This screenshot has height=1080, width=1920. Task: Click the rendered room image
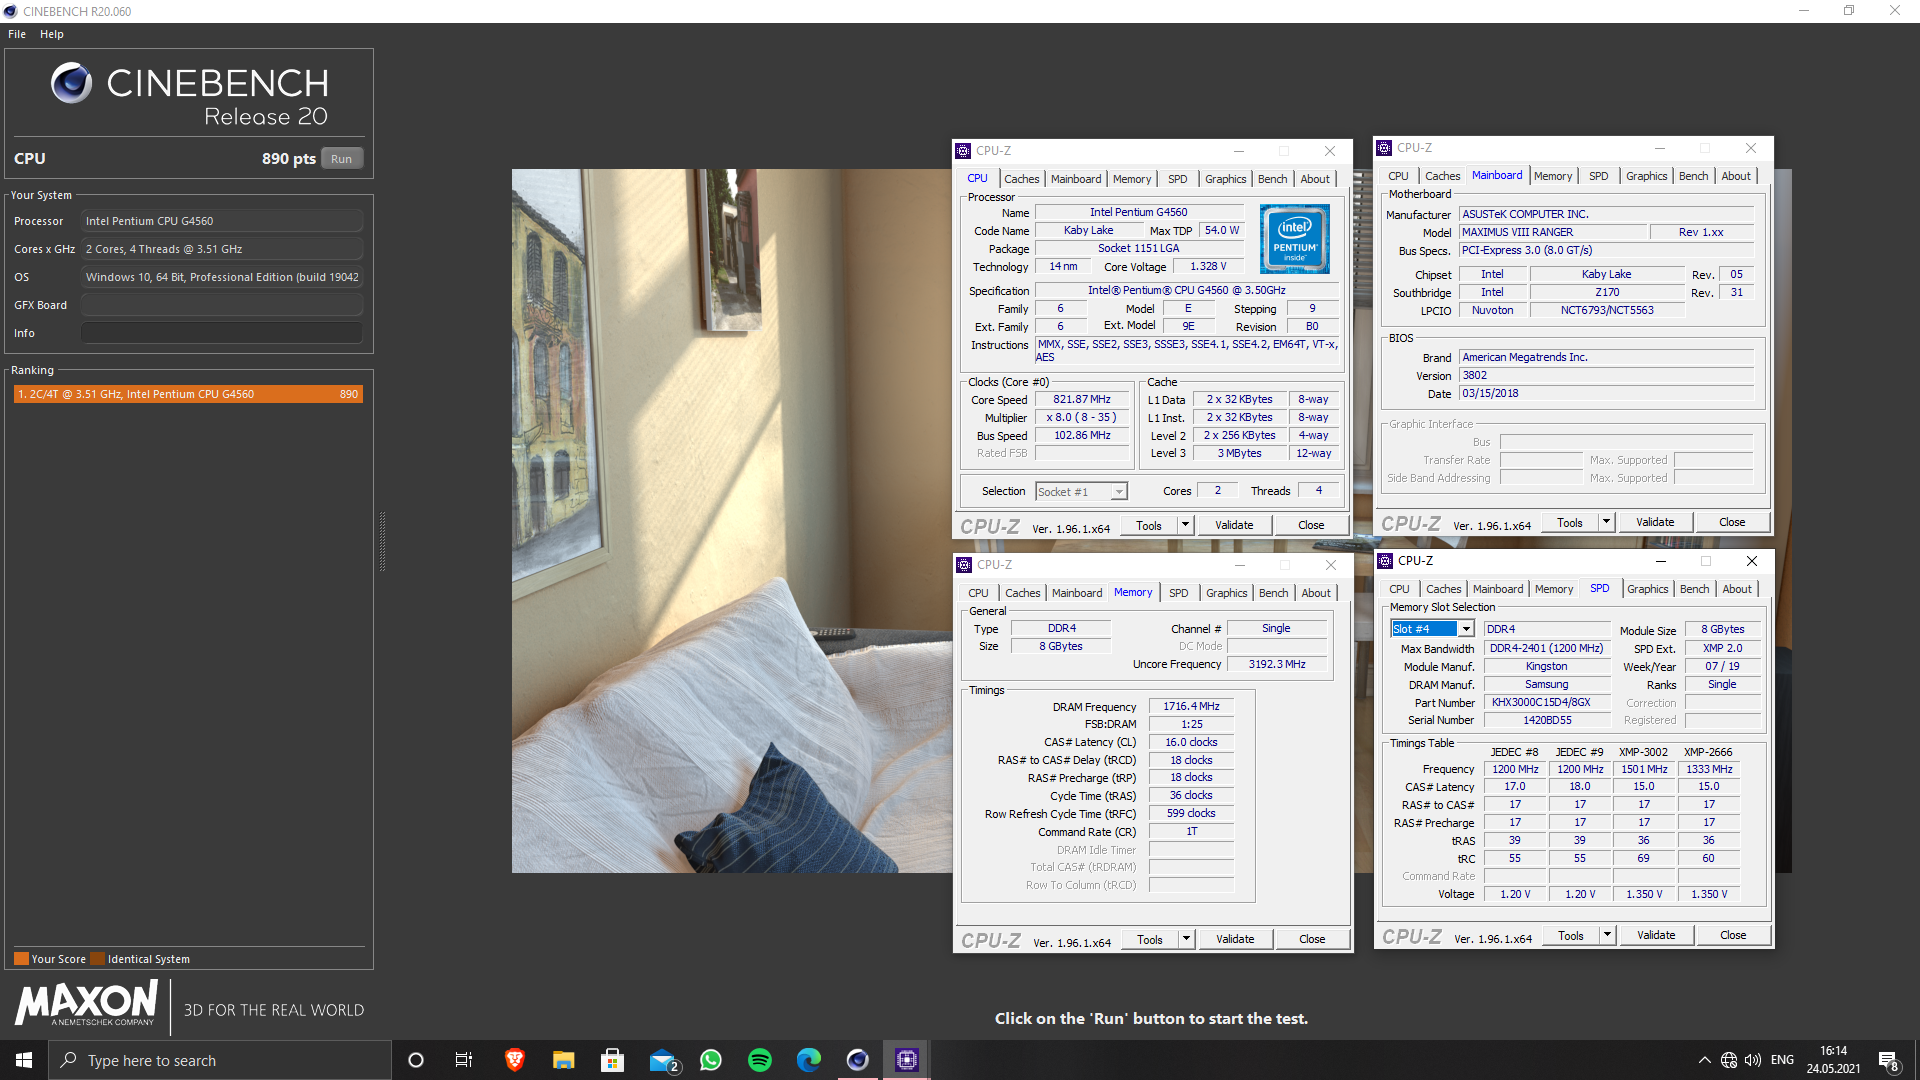732,520
